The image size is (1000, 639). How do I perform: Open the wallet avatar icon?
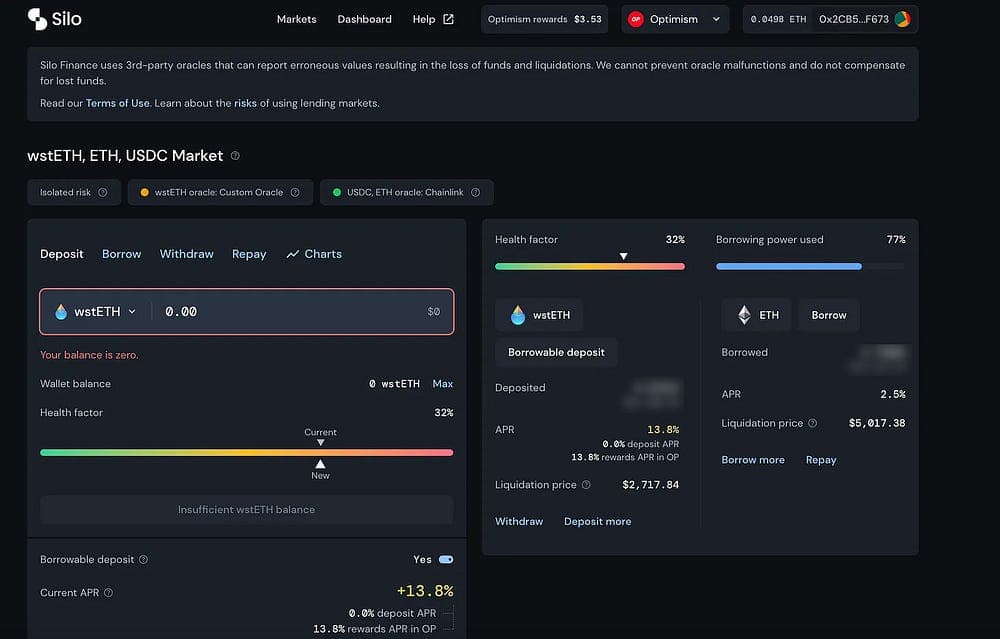(x=902, y=19)
